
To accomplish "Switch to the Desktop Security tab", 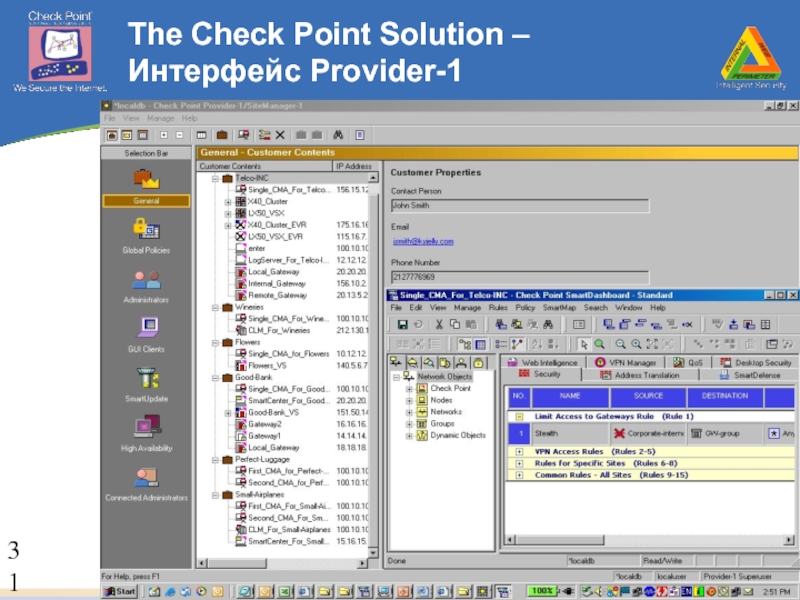I will tap(756, 362).
